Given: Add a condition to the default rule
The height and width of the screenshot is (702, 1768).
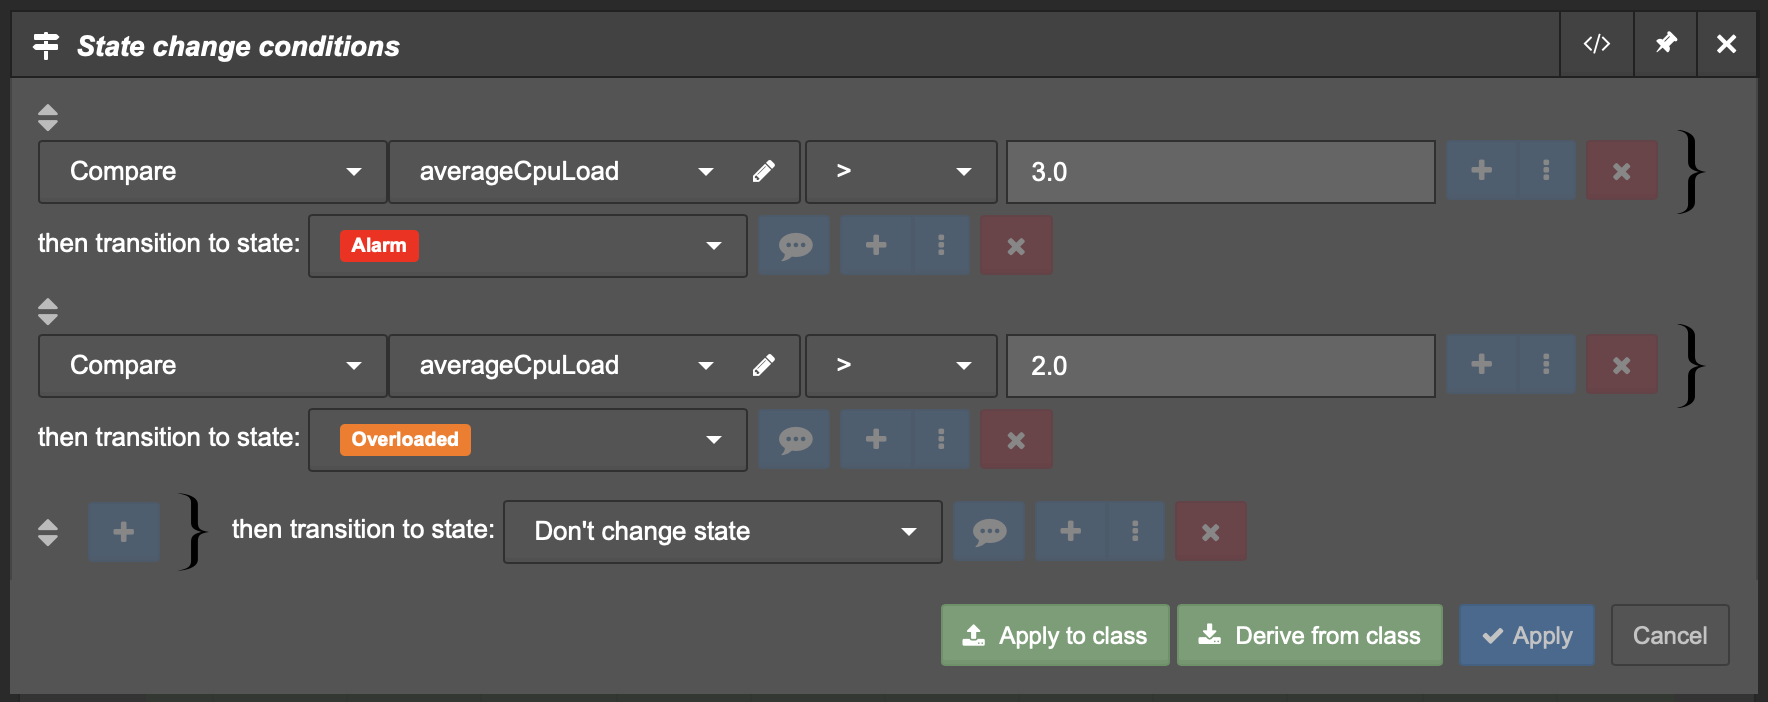Looking at the screenshot, I should [x=124, y=532].
